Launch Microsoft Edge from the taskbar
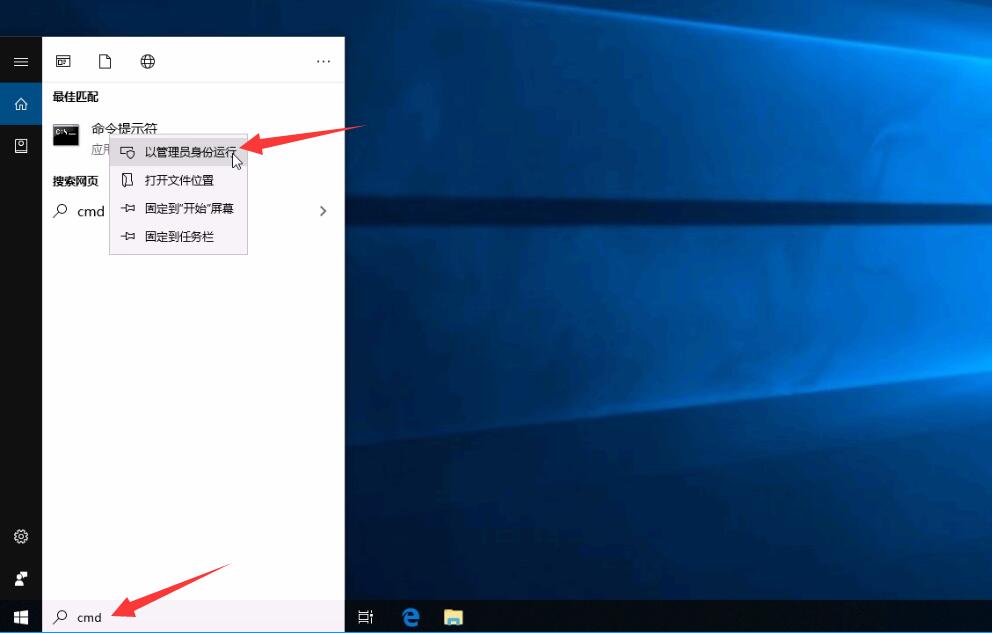 click(x=411, y=617)
